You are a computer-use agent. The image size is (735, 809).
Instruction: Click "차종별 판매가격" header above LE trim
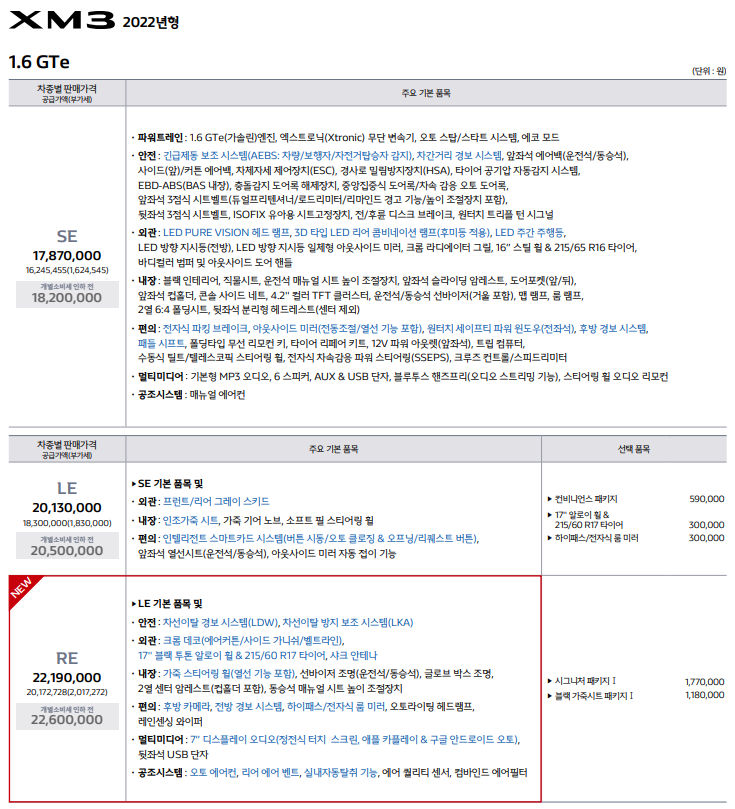click(67, 445)
